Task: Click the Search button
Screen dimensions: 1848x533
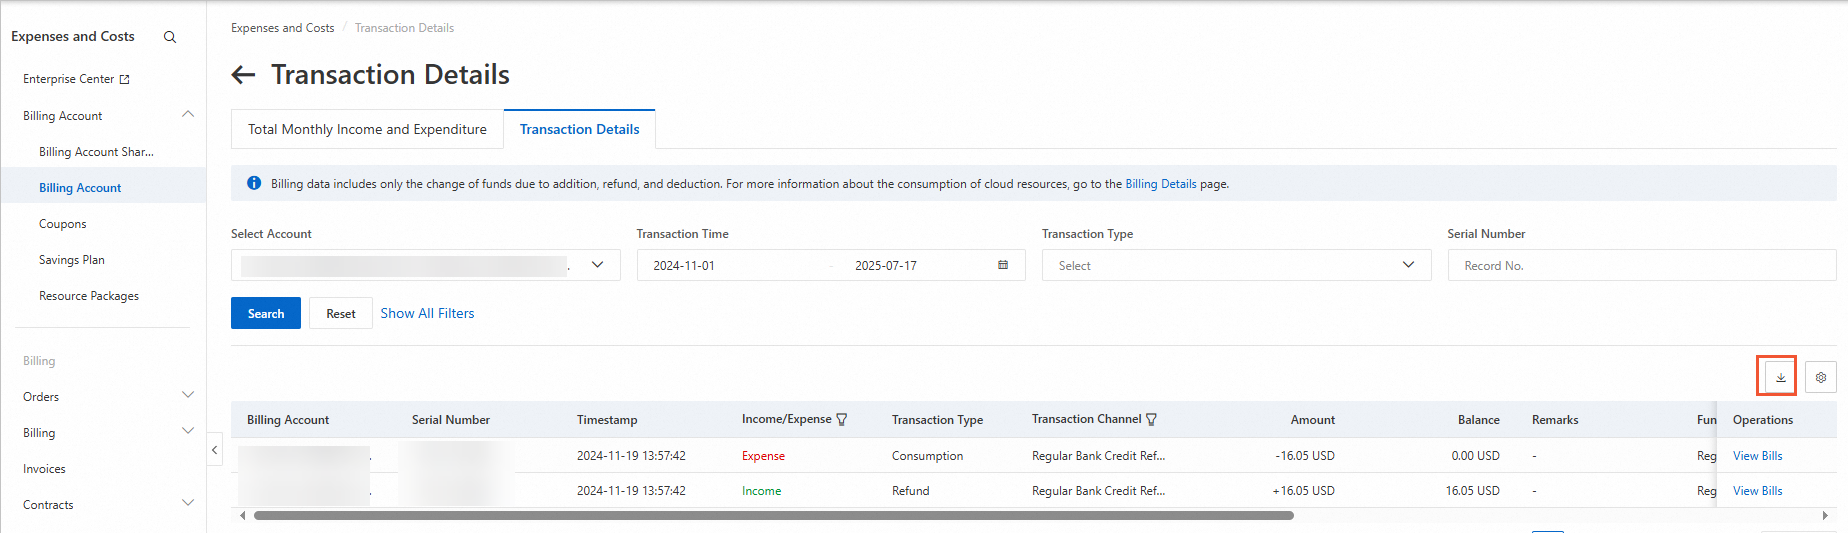Action: [266, 313]
